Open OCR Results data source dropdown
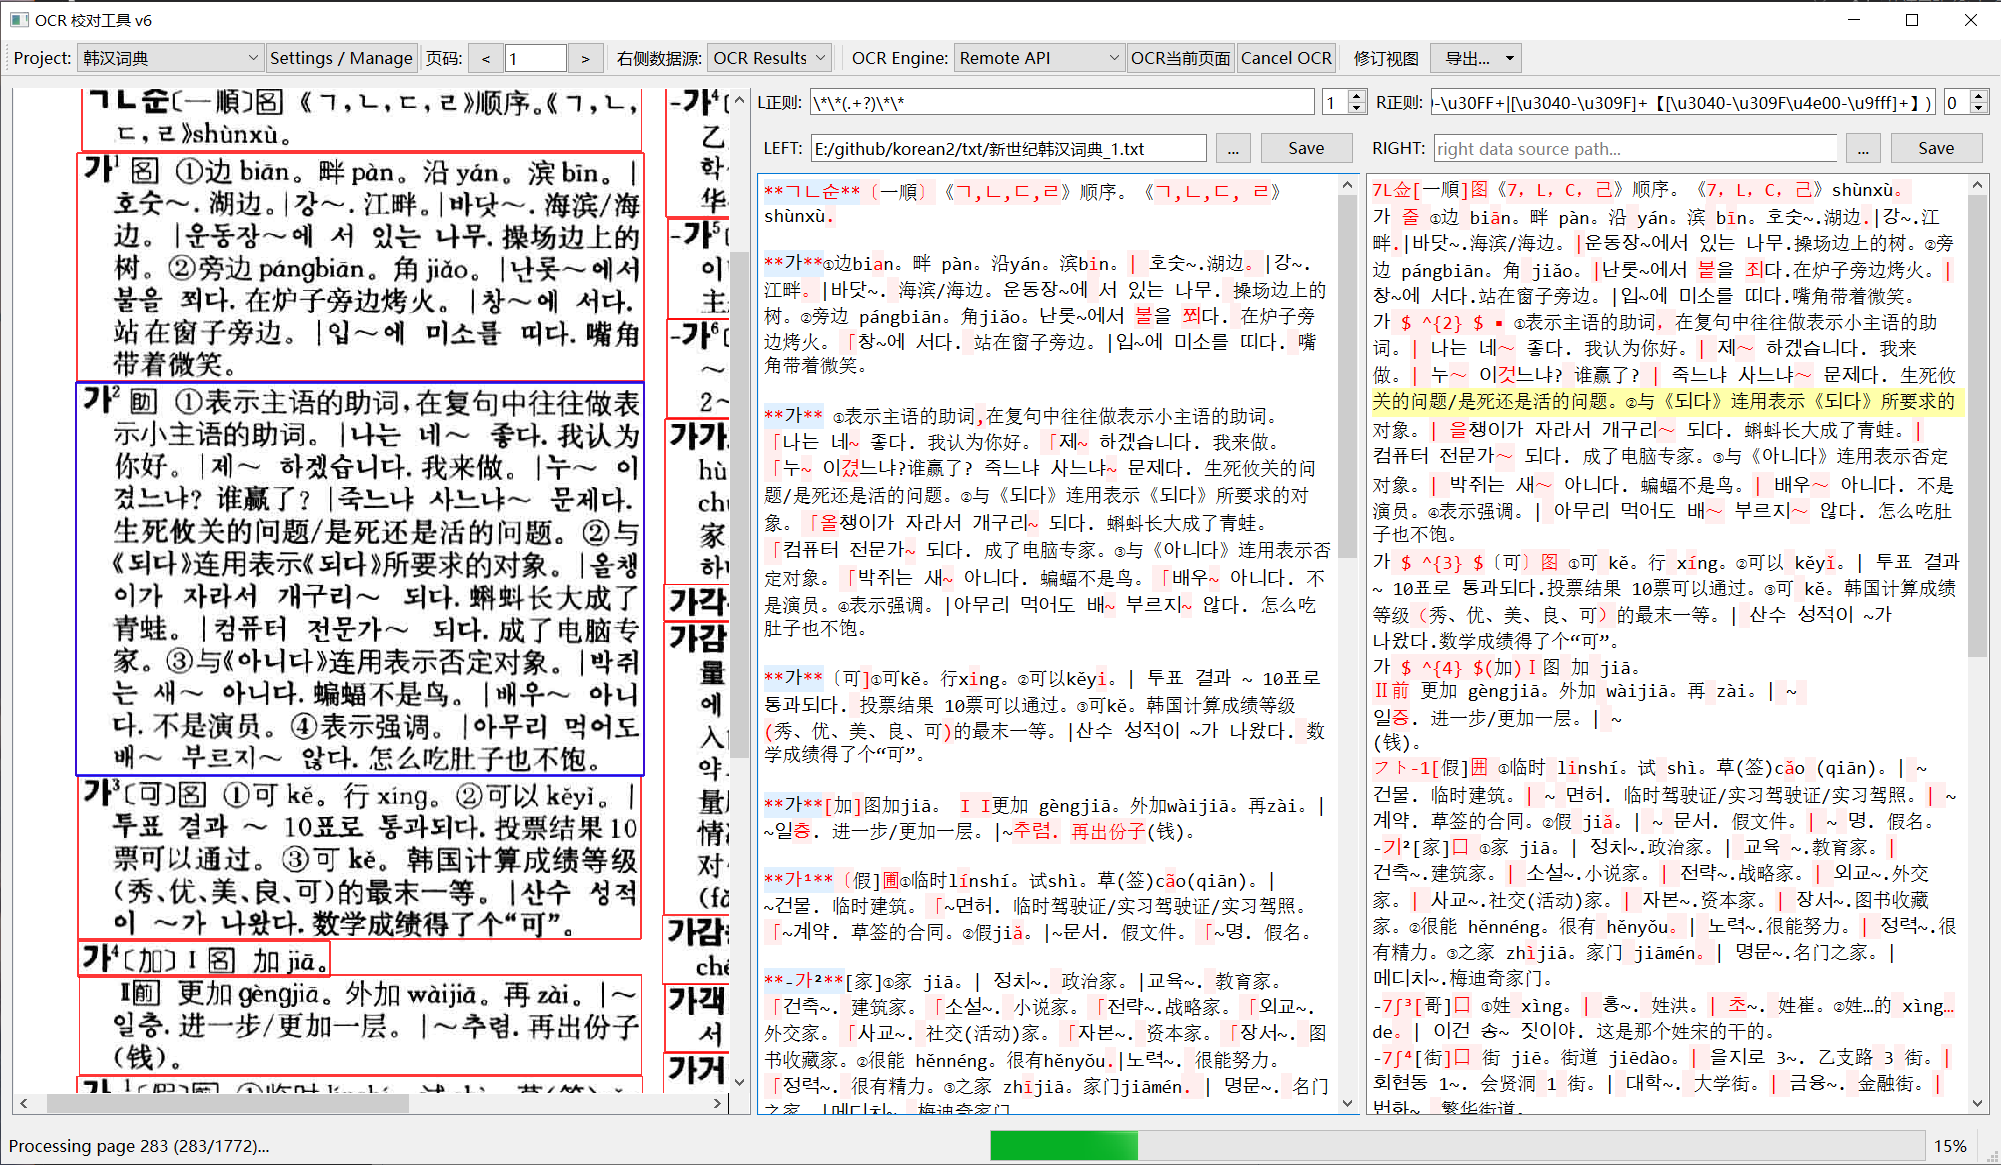Screen dimensions: 2001x1165 pyautogui.click(x=768, y=58)
